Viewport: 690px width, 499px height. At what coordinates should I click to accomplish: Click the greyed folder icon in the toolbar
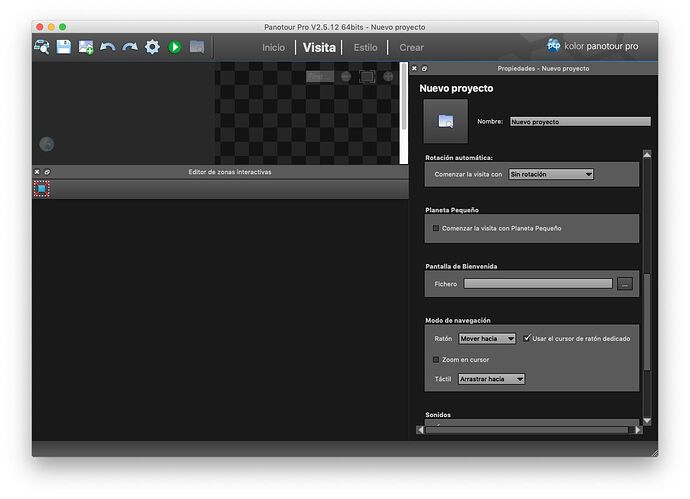[197, 47]
